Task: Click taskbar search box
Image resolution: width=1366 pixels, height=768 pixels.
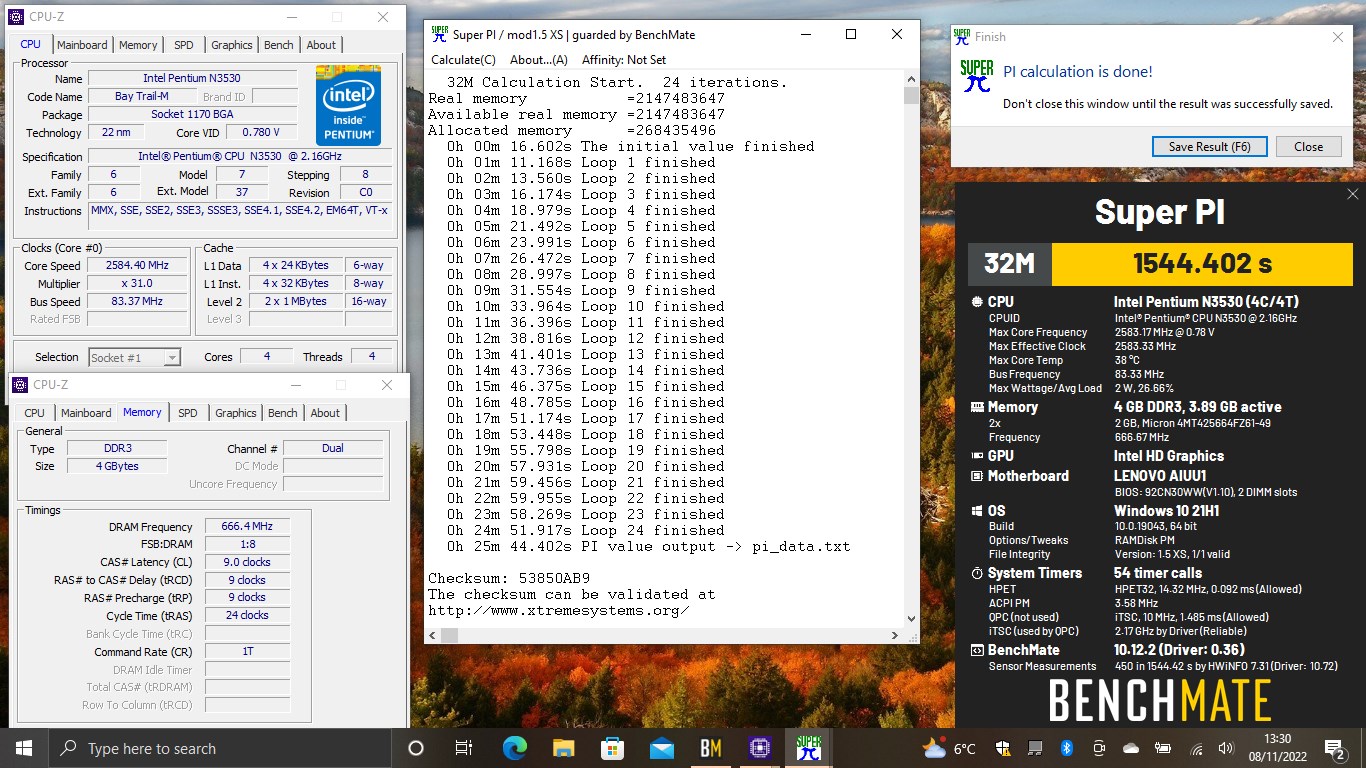Action: click(x=221, y=748)
